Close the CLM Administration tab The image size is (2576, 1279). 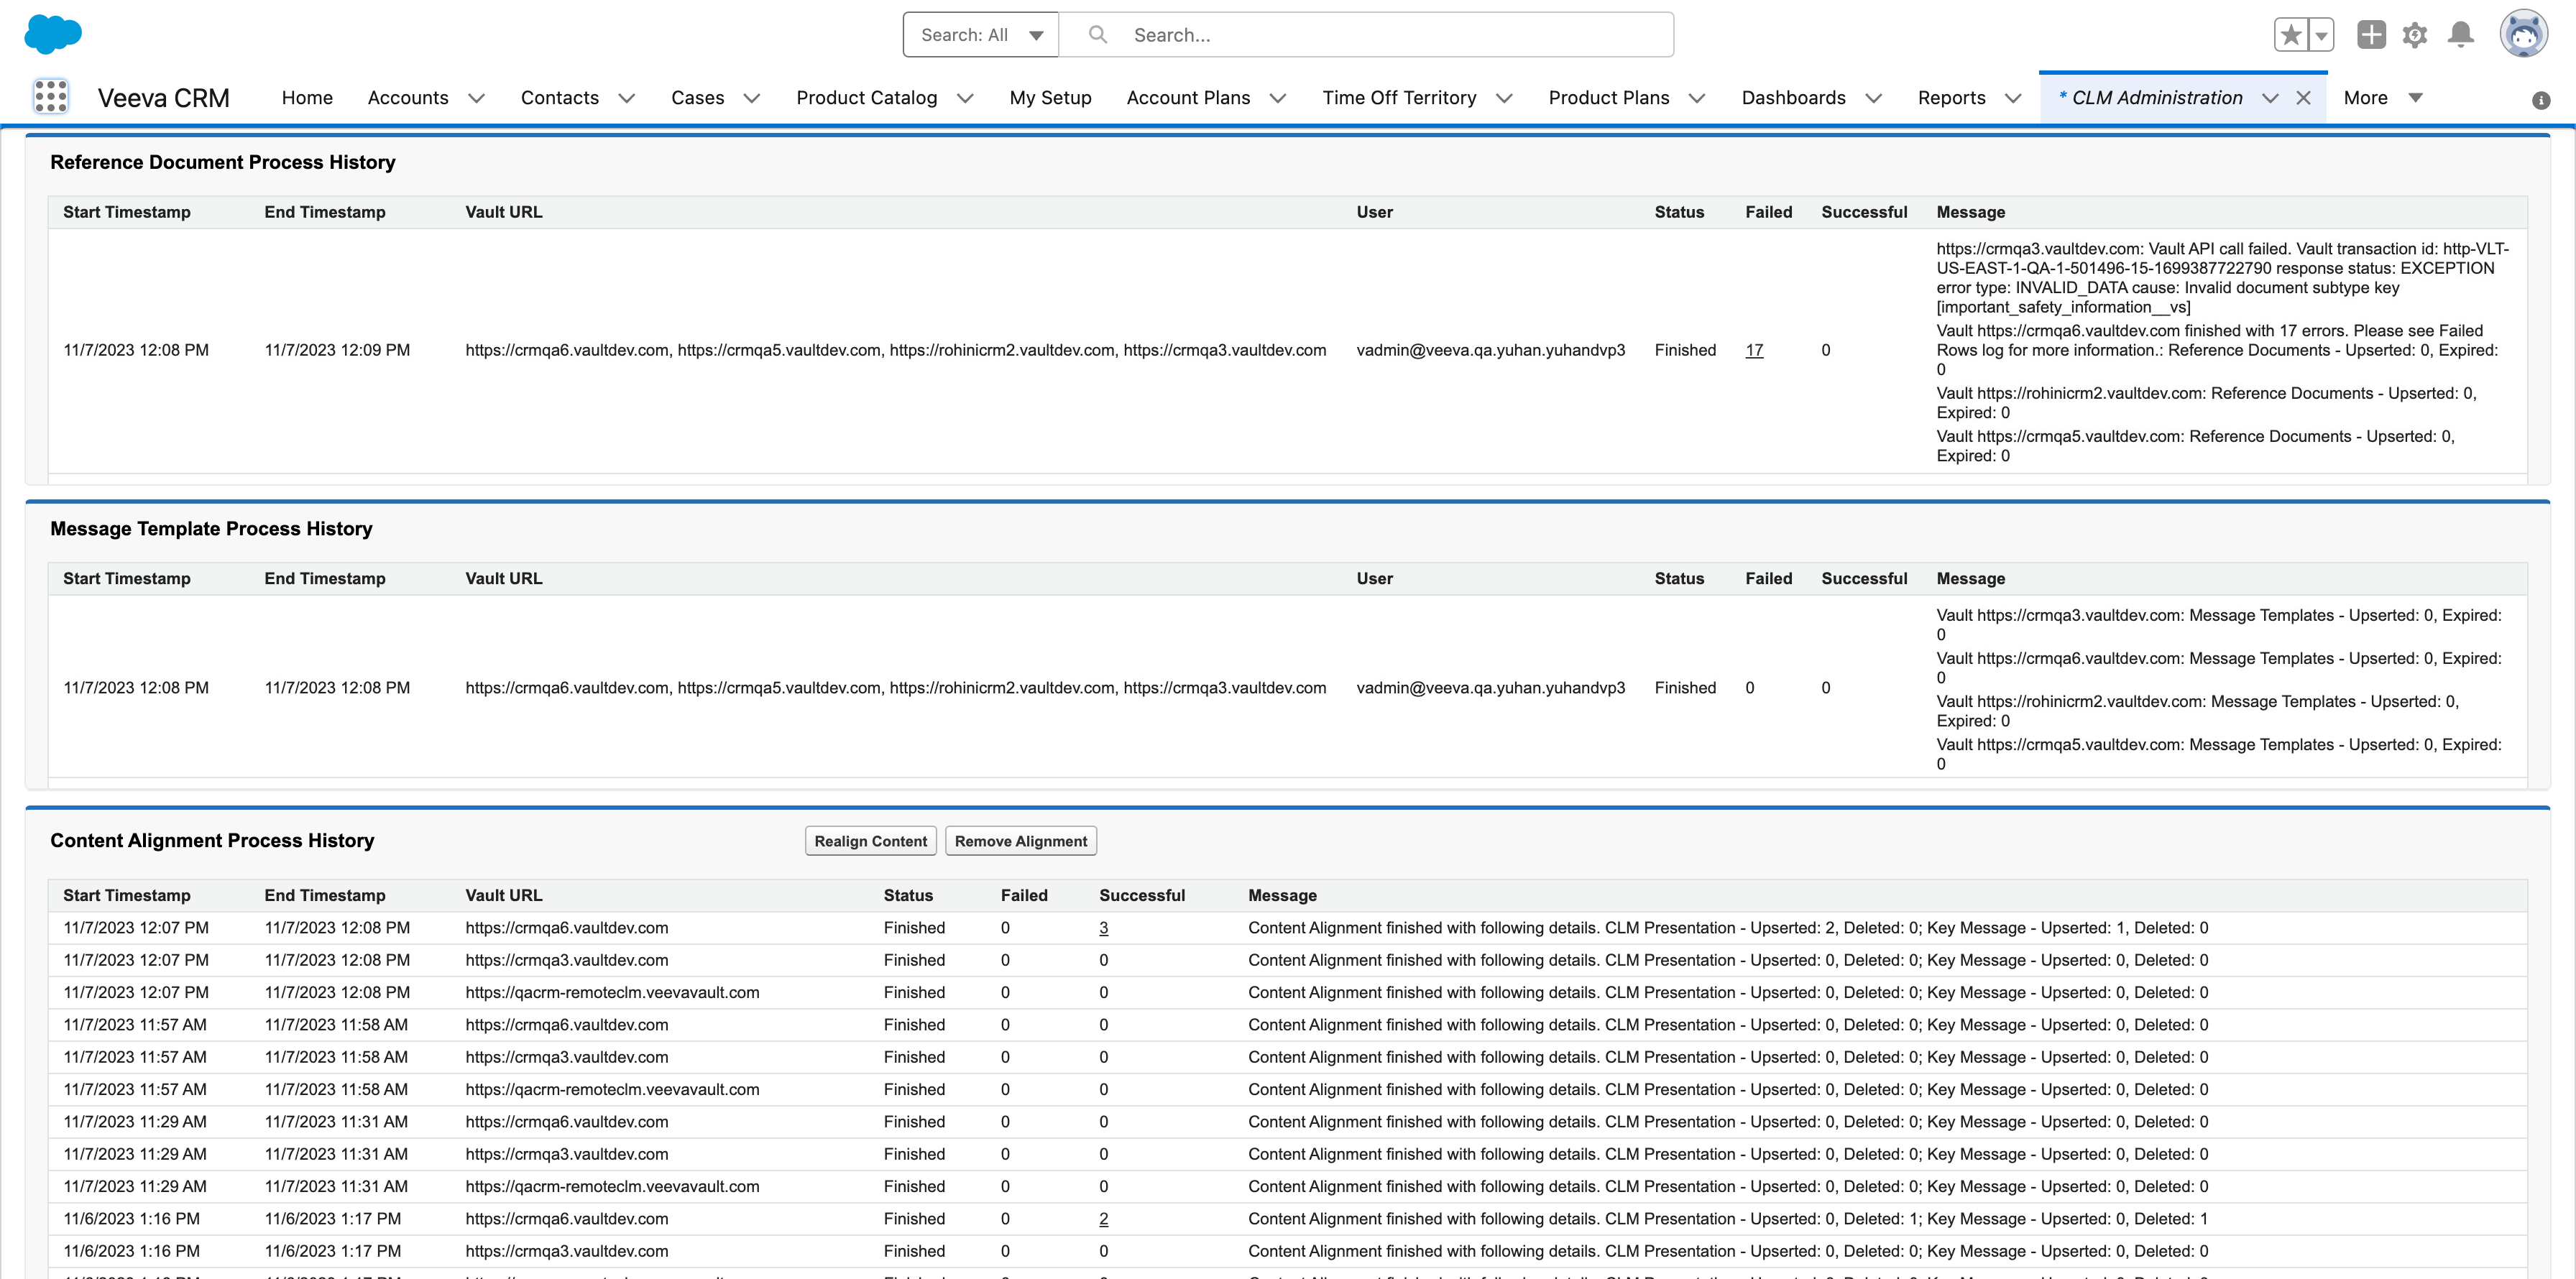2303,98
